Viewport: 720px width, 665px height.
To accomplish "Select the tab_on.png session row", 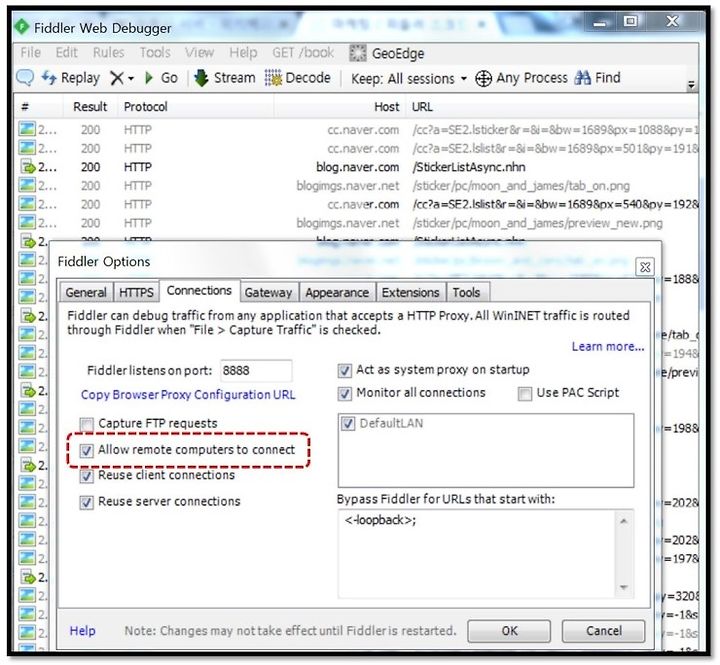I will click(358, 186).
